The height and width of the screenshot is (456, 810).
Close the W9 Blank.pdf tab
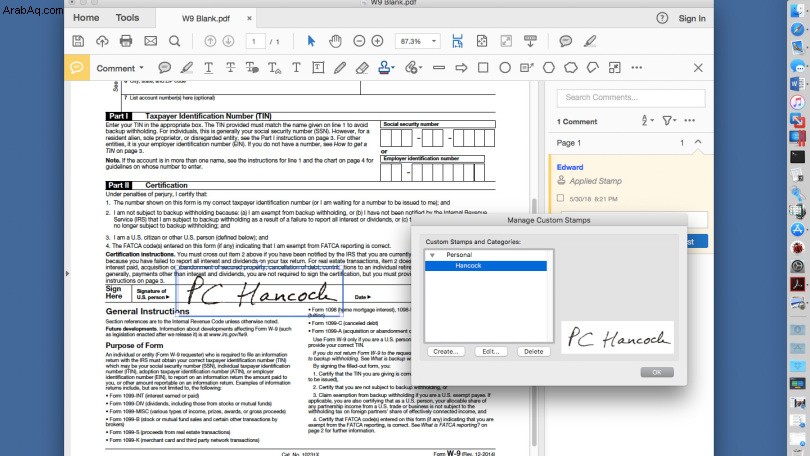pyautogui.click(x=249, y=18)
